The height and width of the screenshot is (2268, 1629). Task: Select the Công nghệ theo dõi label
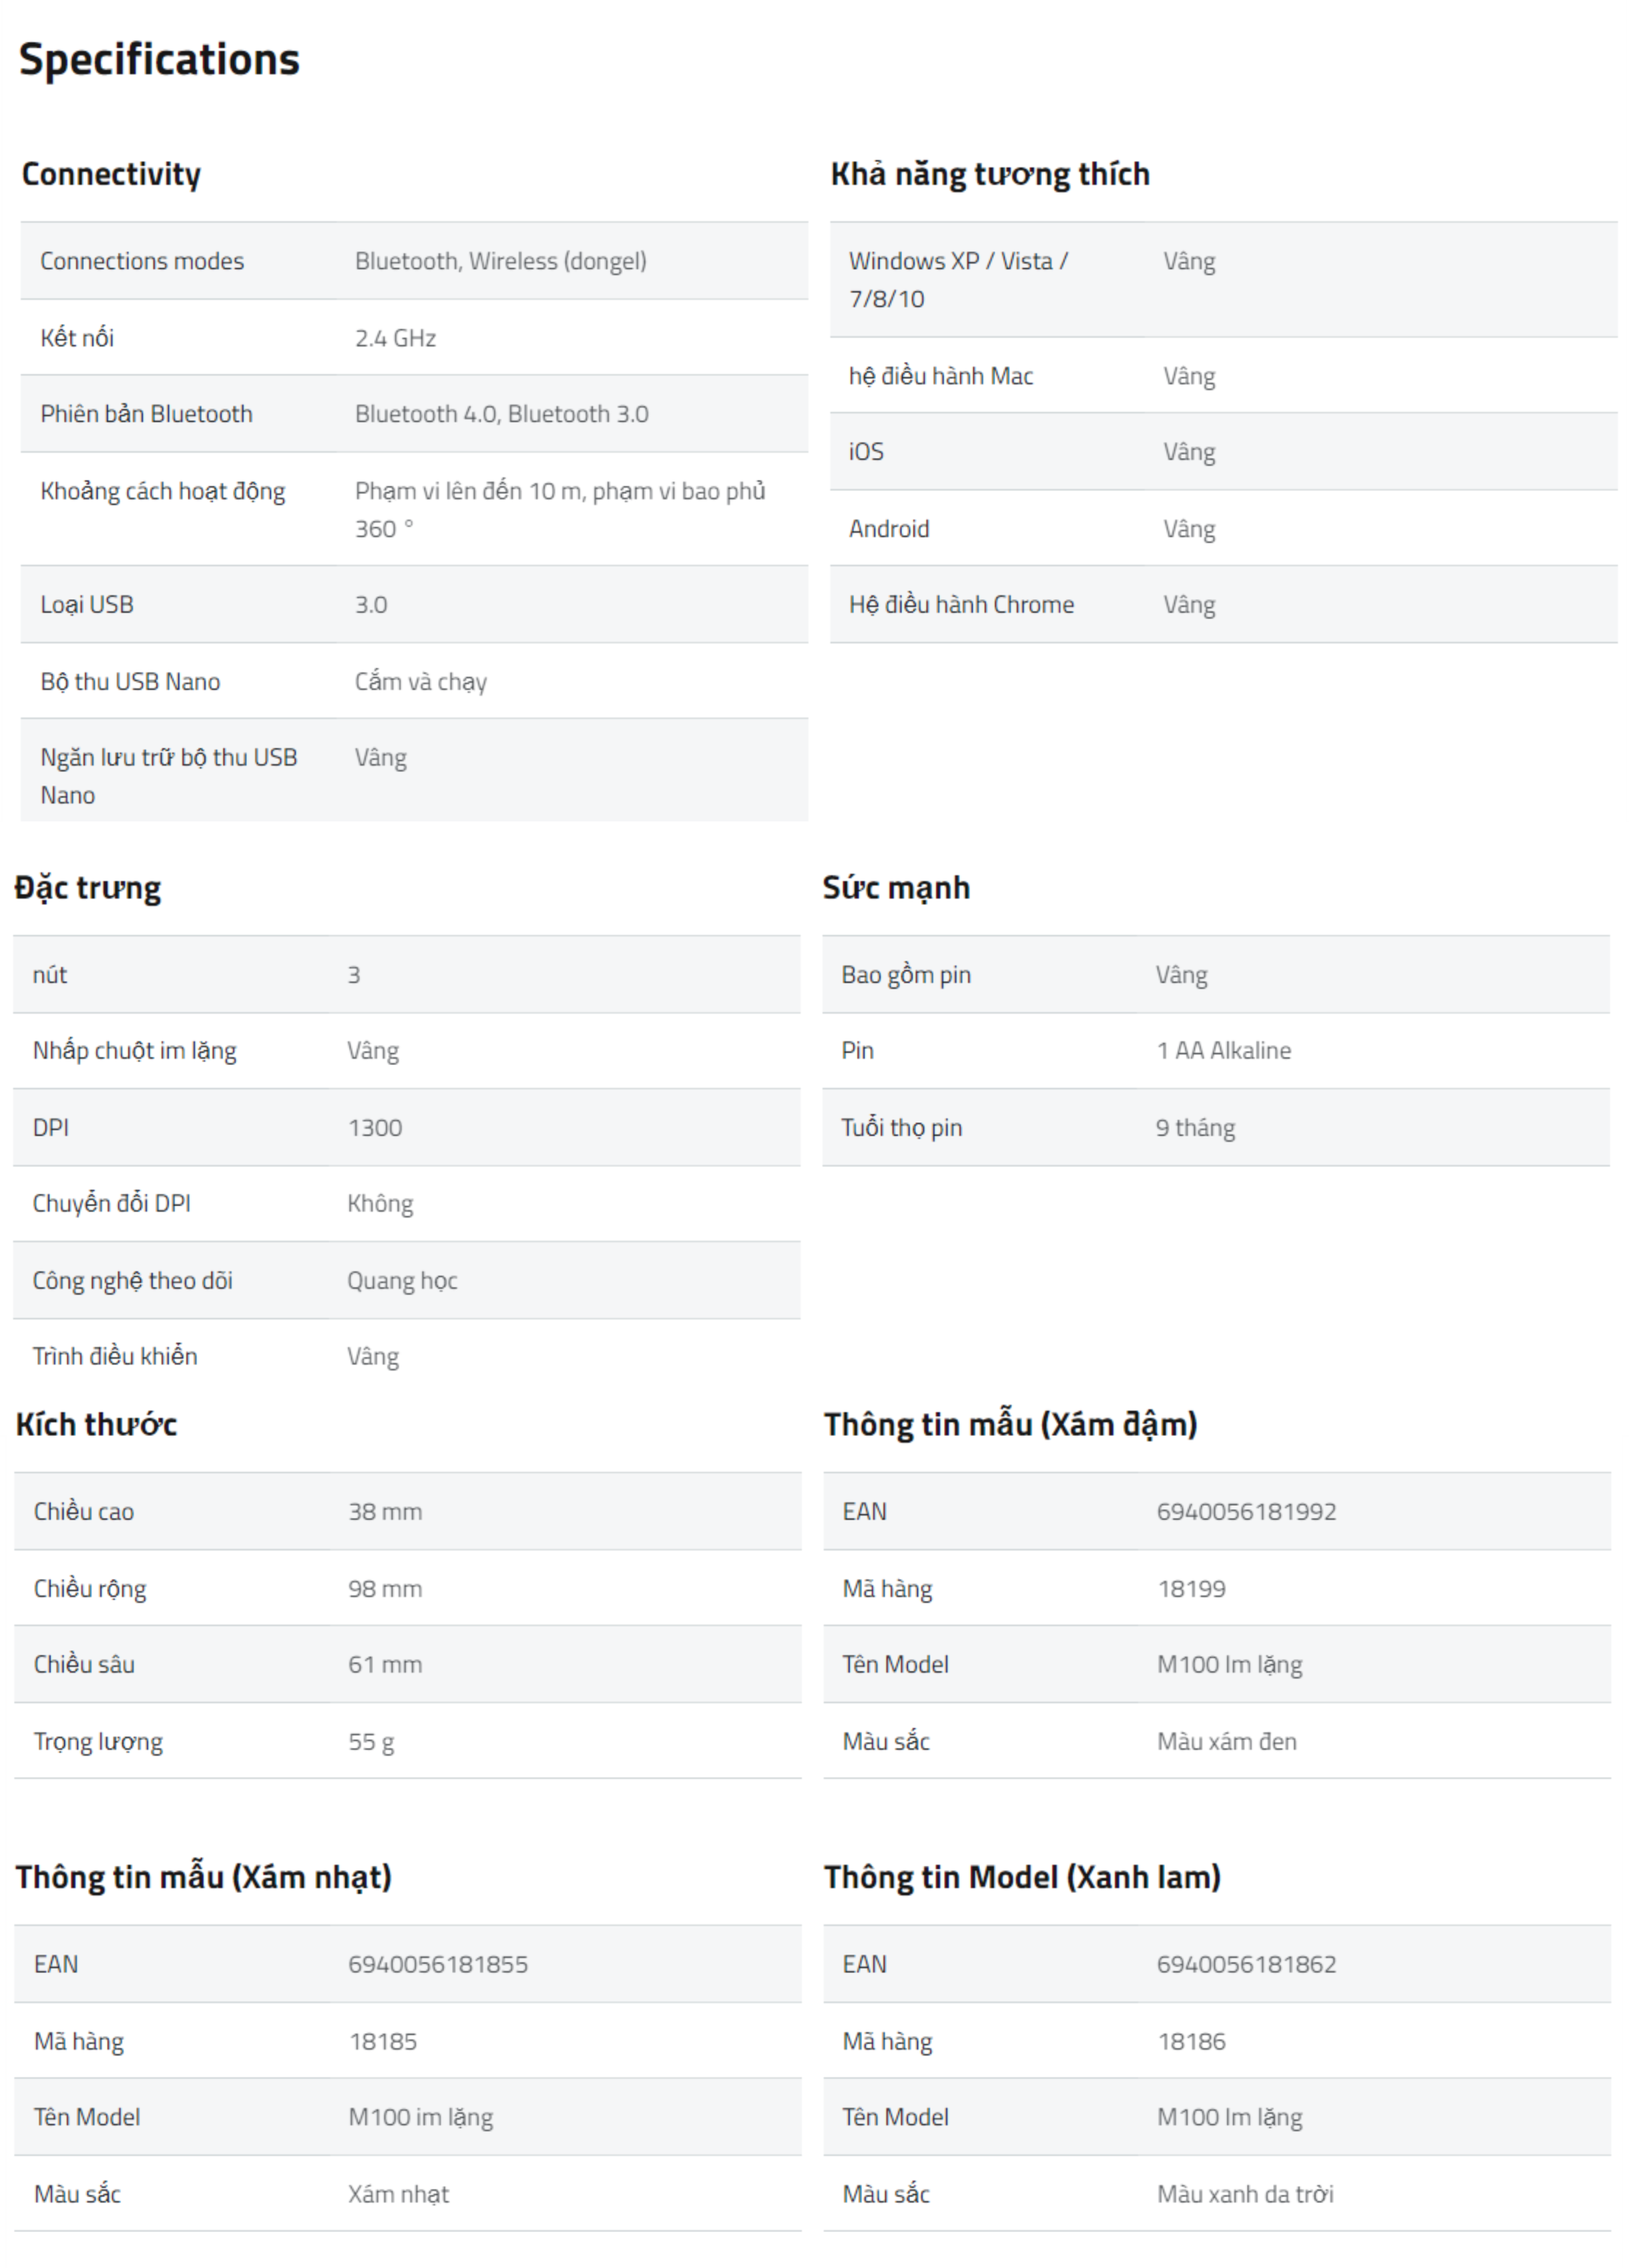(132, 1280)
